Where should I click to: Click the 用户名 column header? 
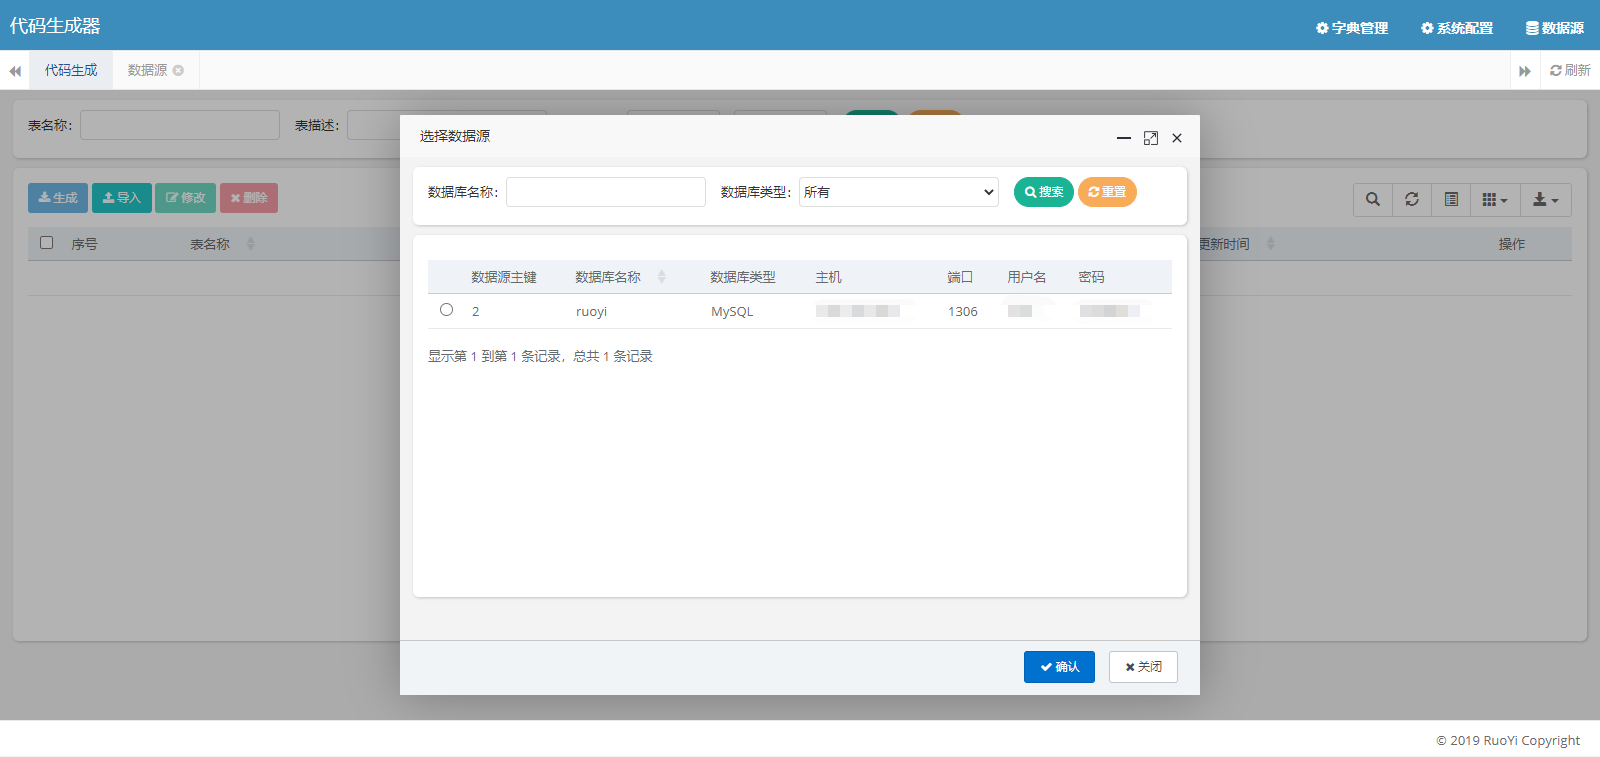click(1027, 277)
